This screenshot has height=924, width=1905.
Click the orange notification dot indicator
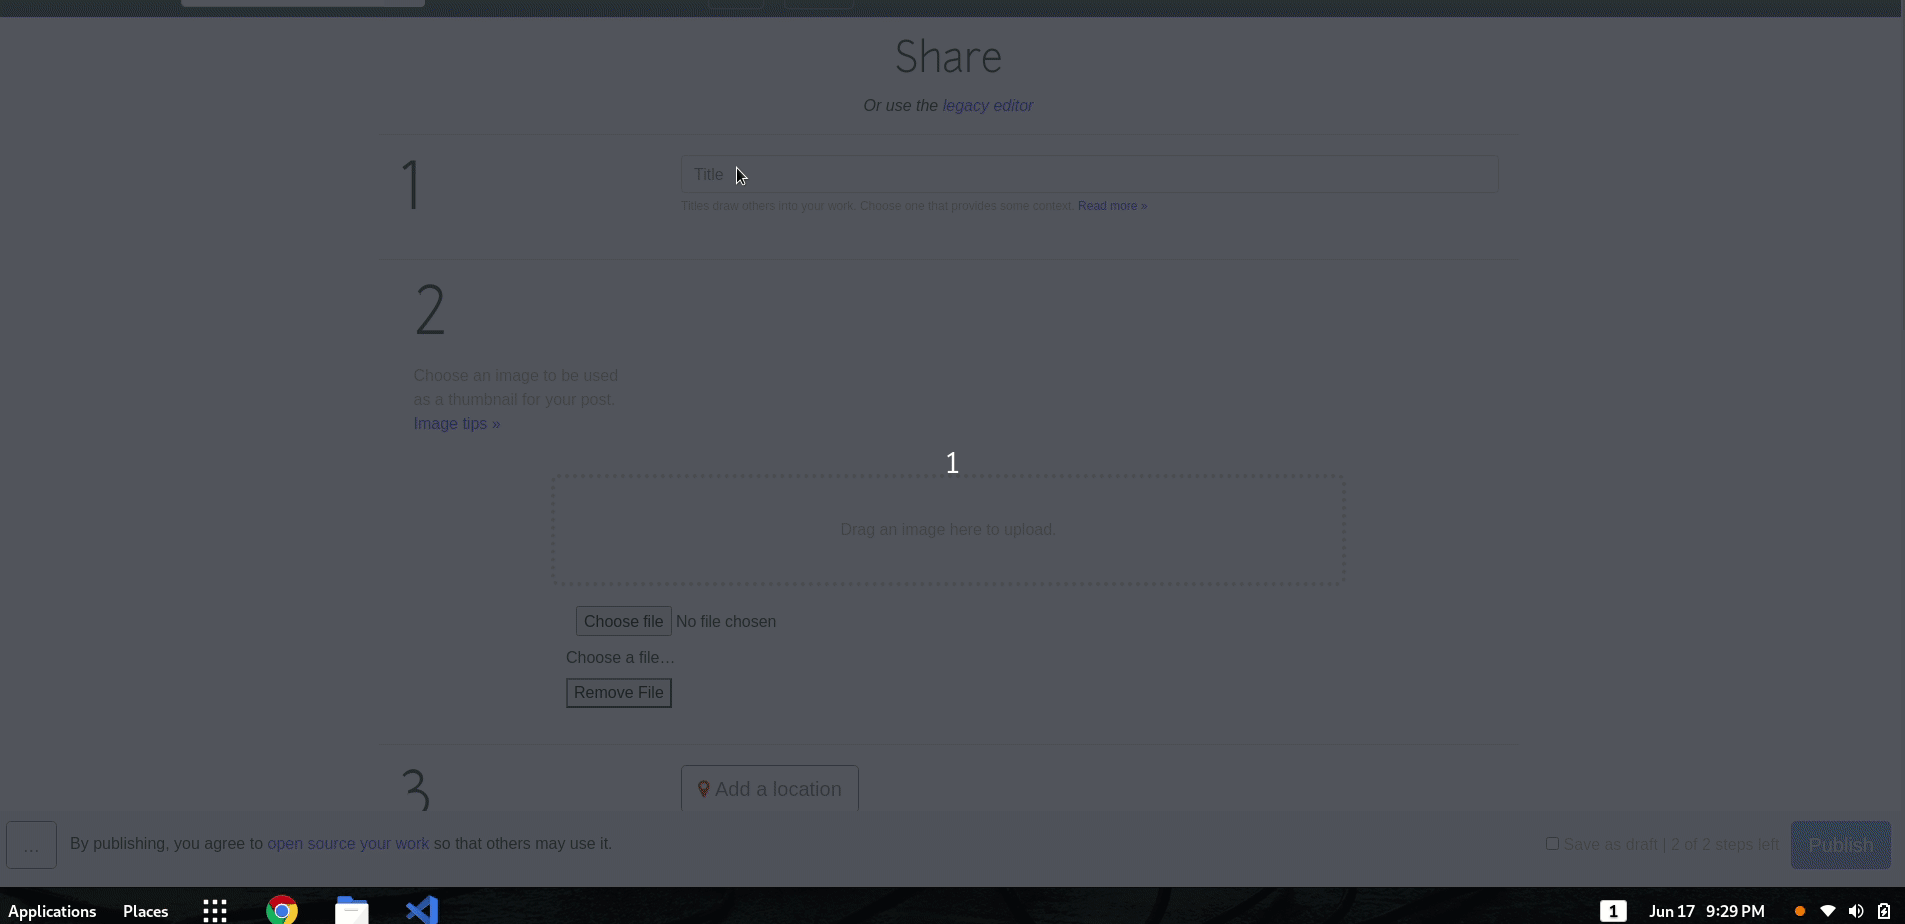[x=1800, y=911]
